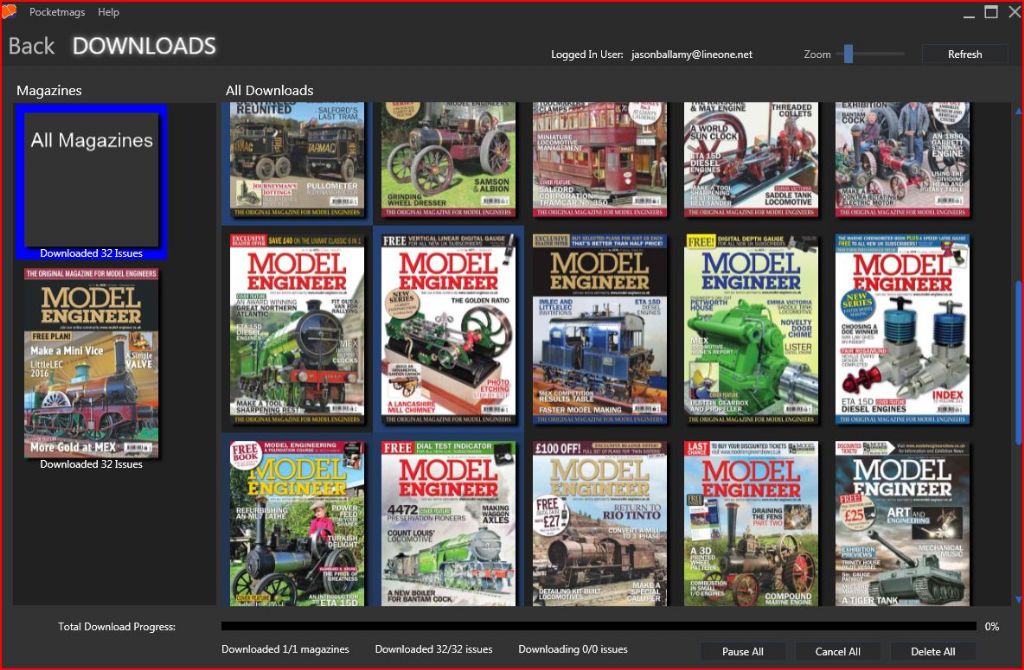
Task: Click the scrollbar up arrow
Action: tap(1017, 111)
